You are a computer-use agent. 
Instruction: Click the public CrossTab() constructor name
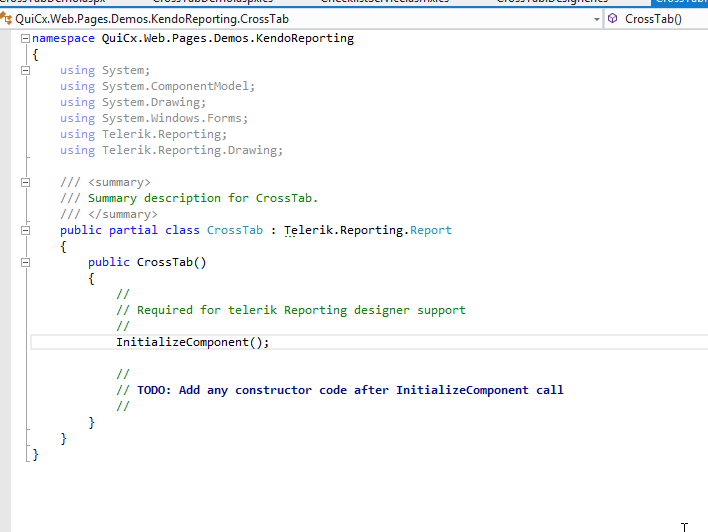pyautogui.click(x=172, y=262)
